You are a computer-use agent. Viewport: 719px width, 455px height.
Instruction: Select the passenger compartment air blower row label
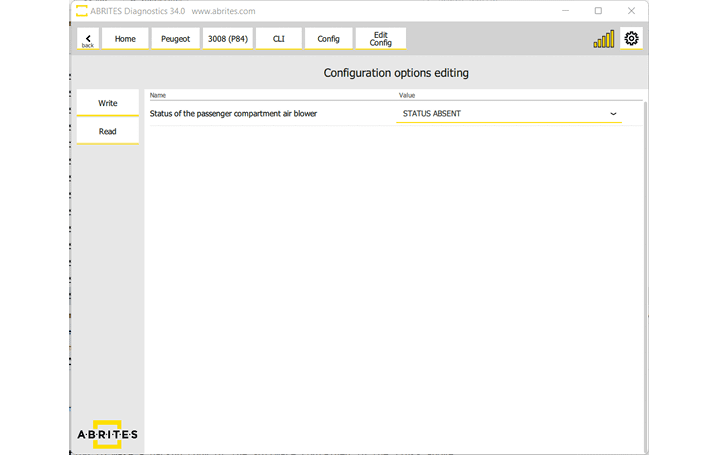pyautogui.click(x=233, y=114)
